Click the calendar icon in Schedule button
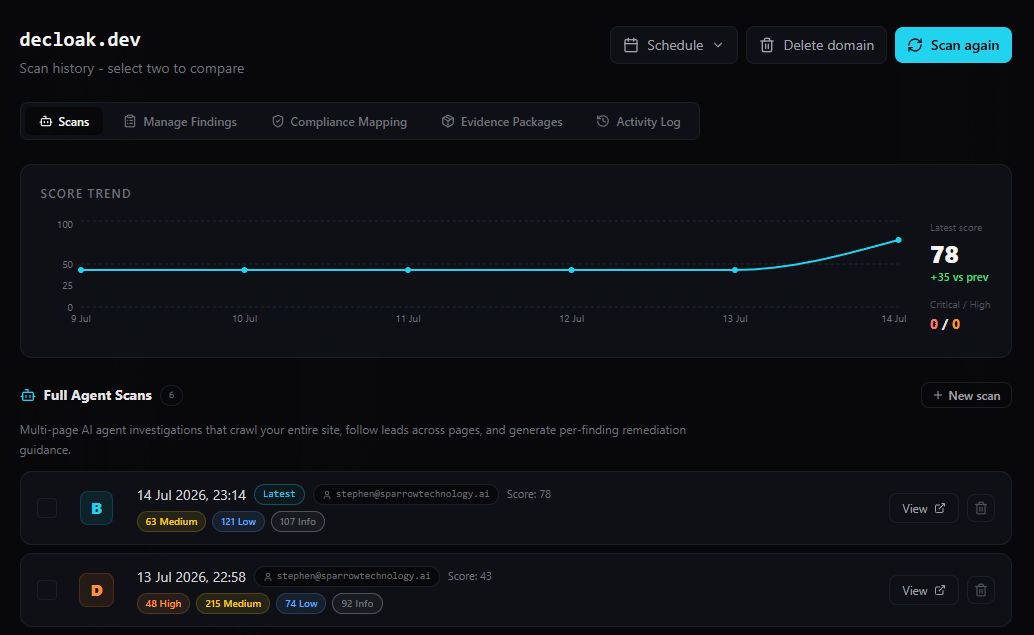This screenshot has width=1034, height=635. point(630,45)
